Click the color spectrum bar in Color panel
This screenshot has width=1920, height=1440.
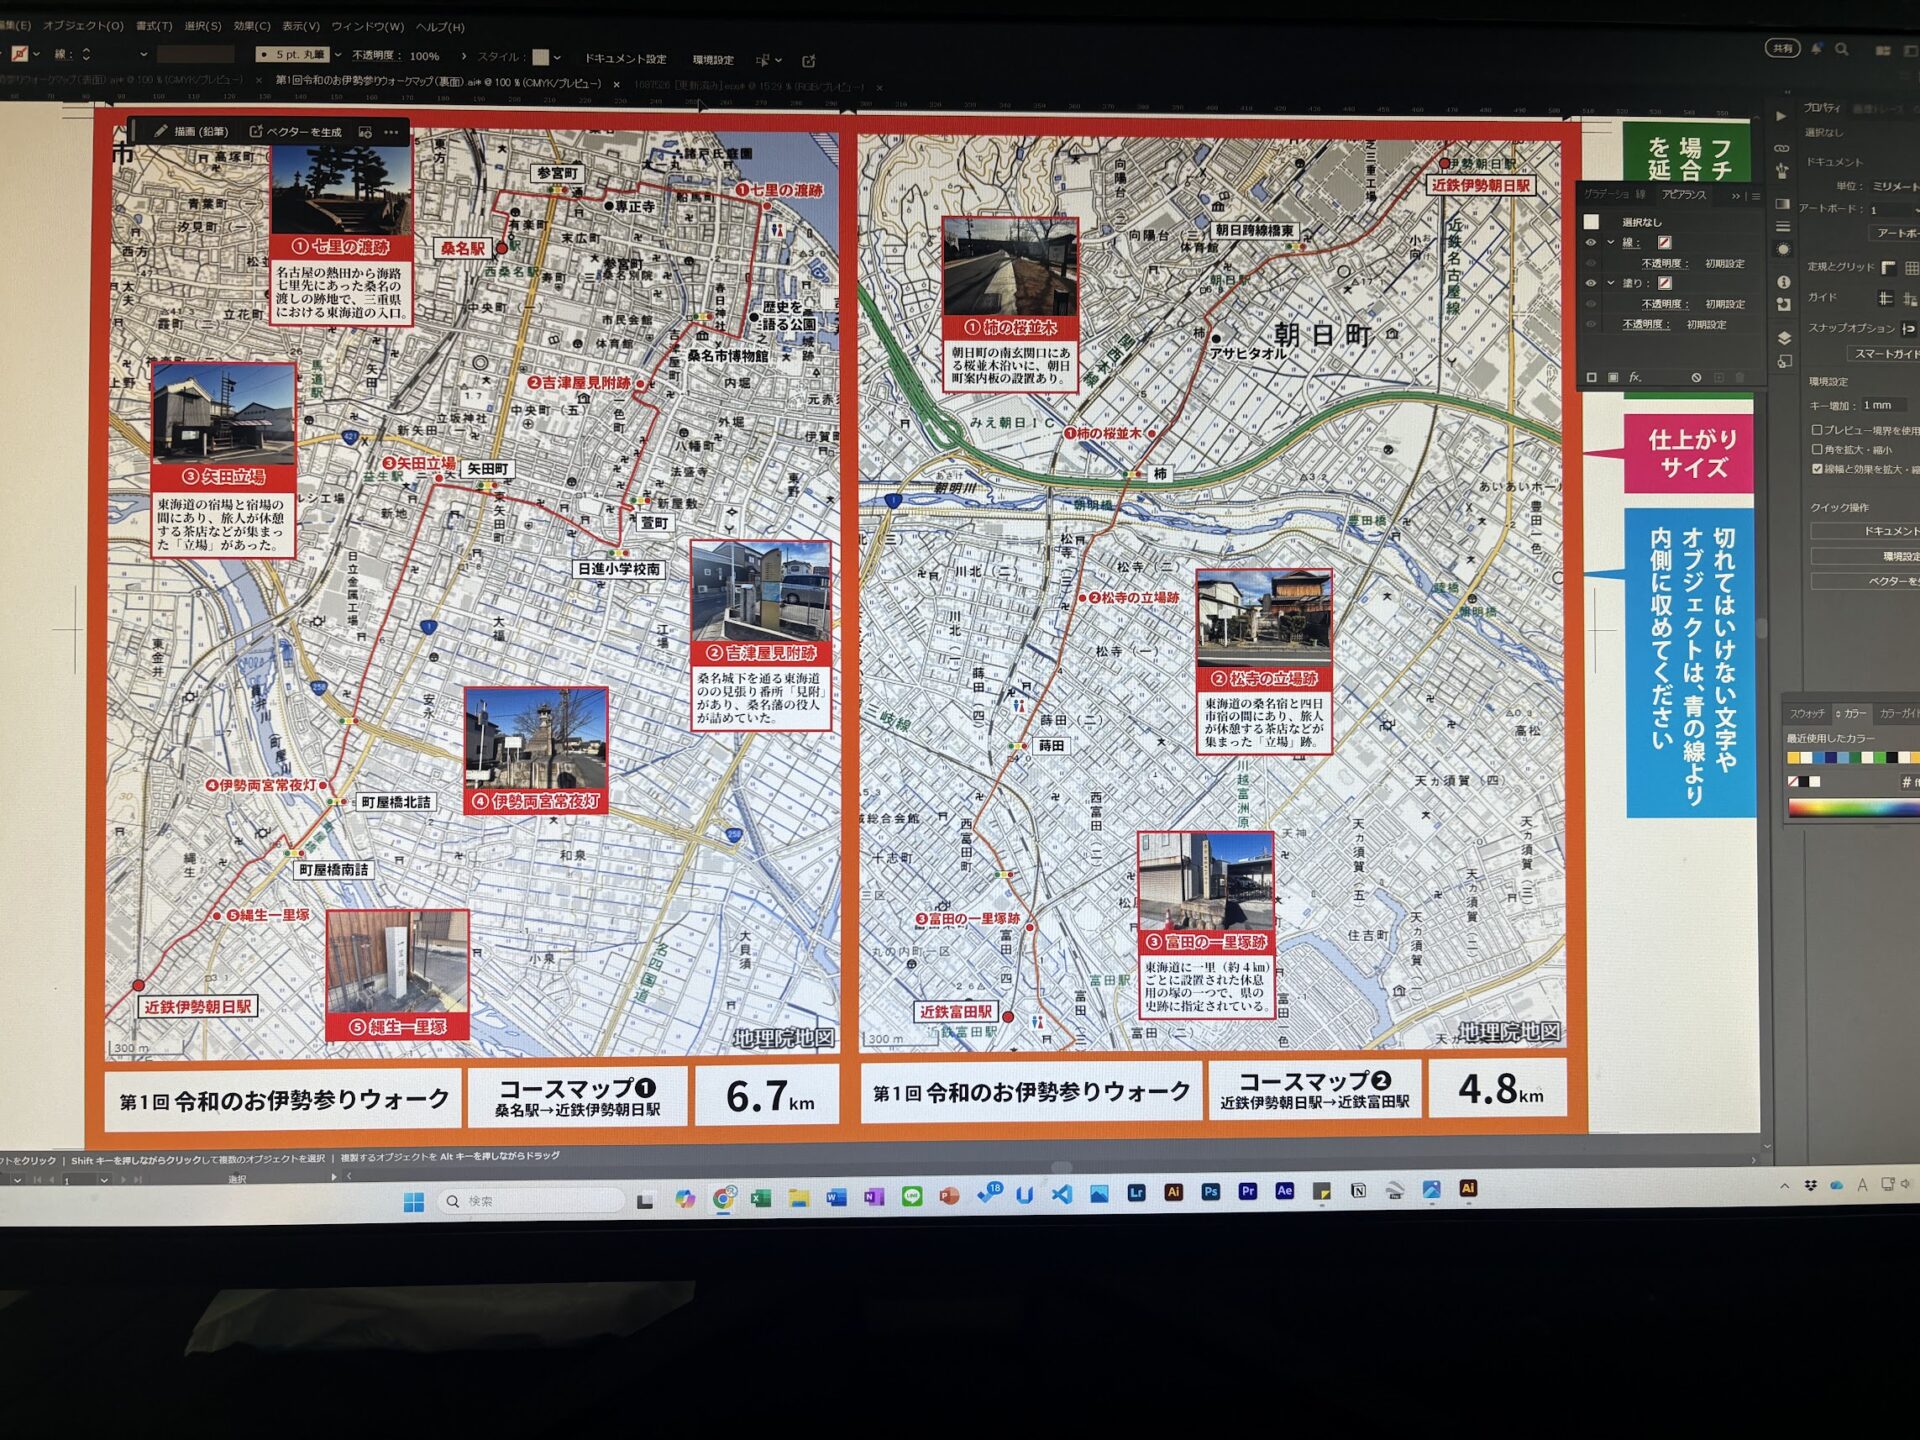(1850, 808)
